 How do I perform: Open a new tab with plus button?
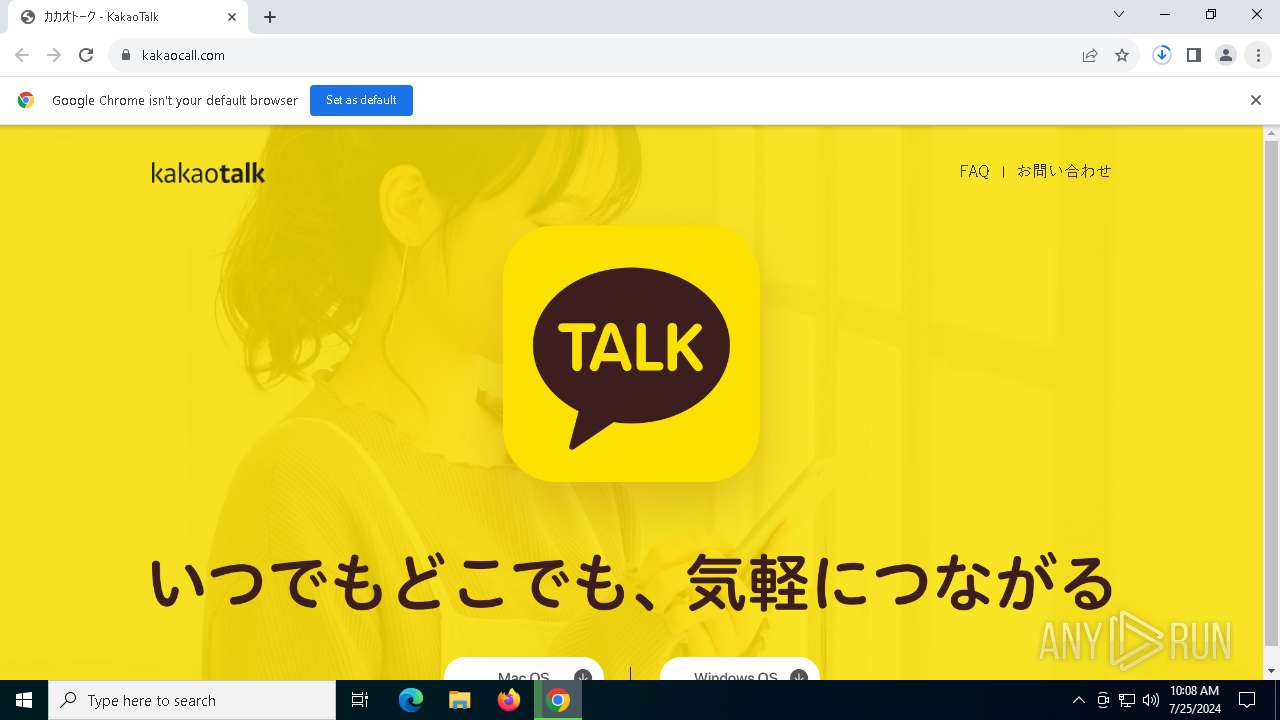tap(270, 17)
